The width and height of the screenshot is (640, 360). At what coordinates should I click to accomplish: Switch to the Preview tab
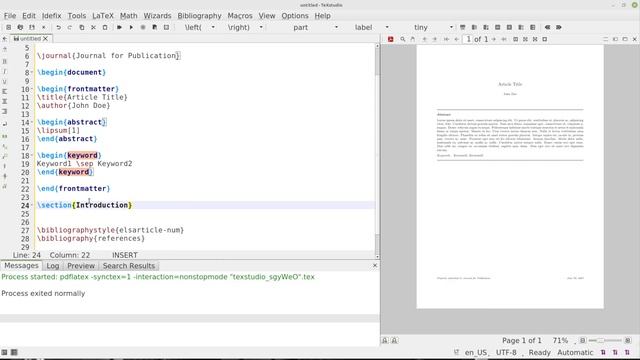tap(81, 266)
